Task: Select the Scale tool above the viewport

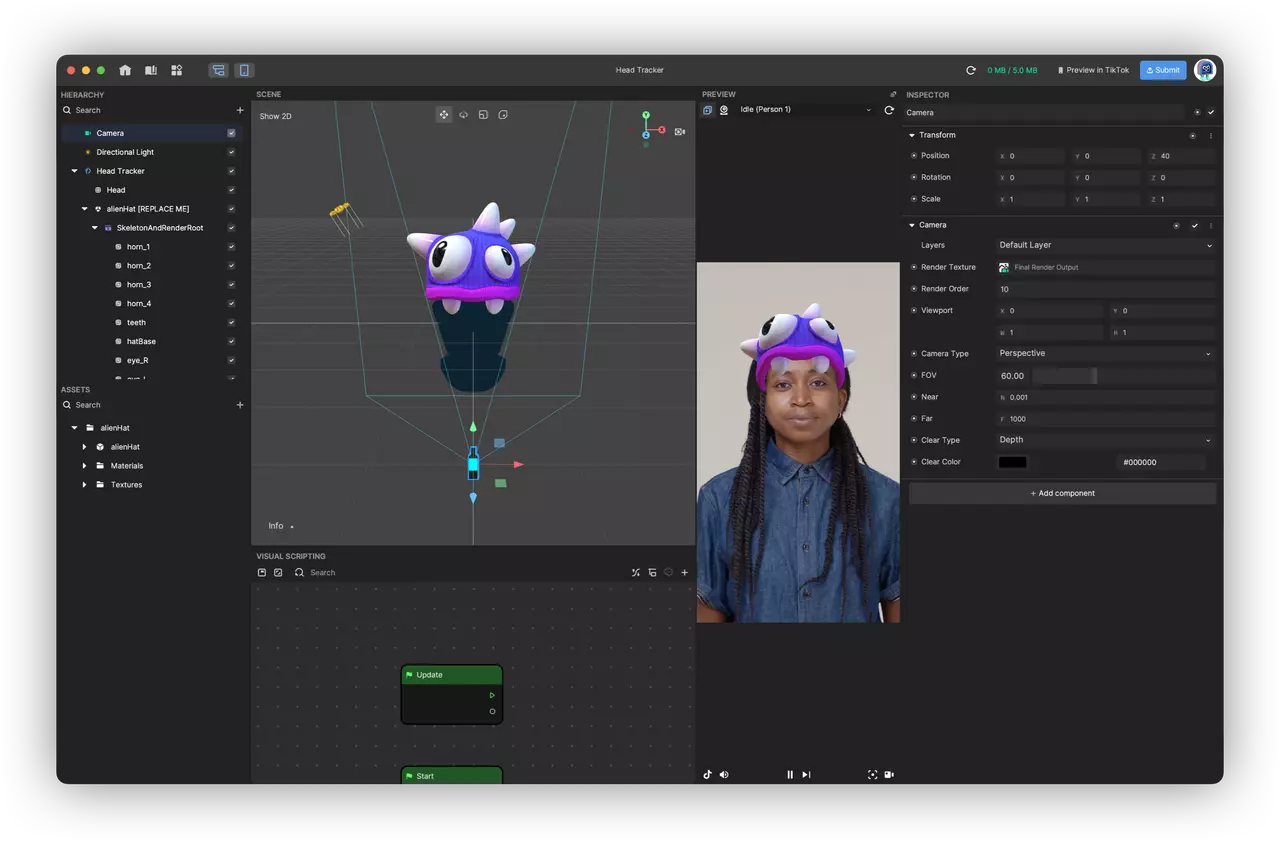Action: tap(483, 114)
